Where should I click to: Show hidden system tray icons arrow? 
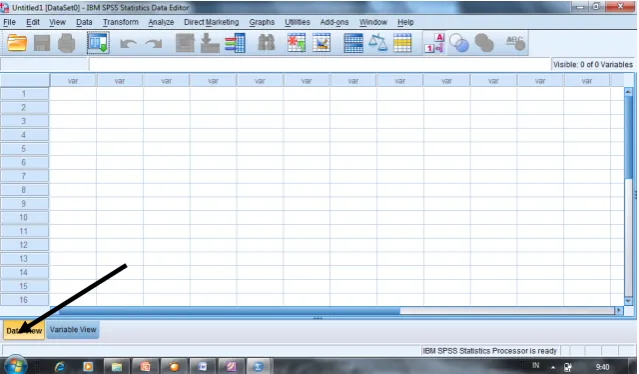click(x=553, y=367)
